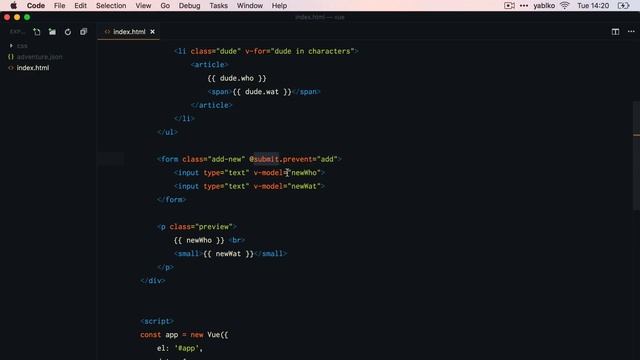
Task: Click the New File icon in explorer
Action: 37,32
